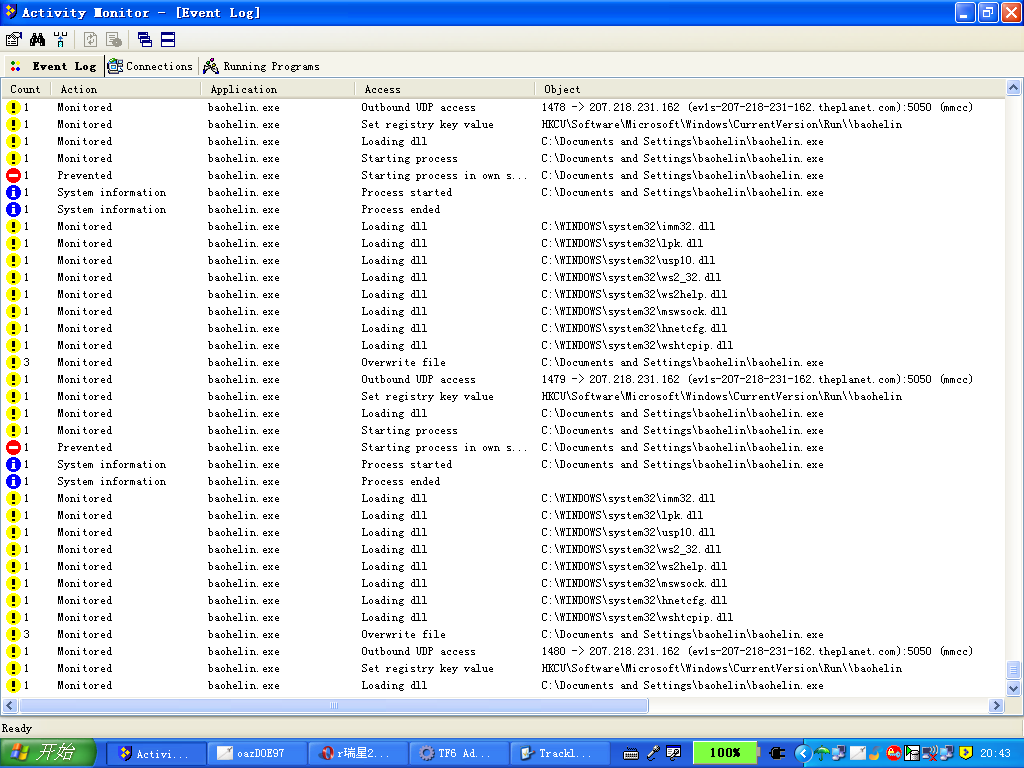The width and height of the screenshot is (1024, 768).
Task: Select the second C:\WINDOWS\system32\mswsock.dll entry
Action: 633,583
